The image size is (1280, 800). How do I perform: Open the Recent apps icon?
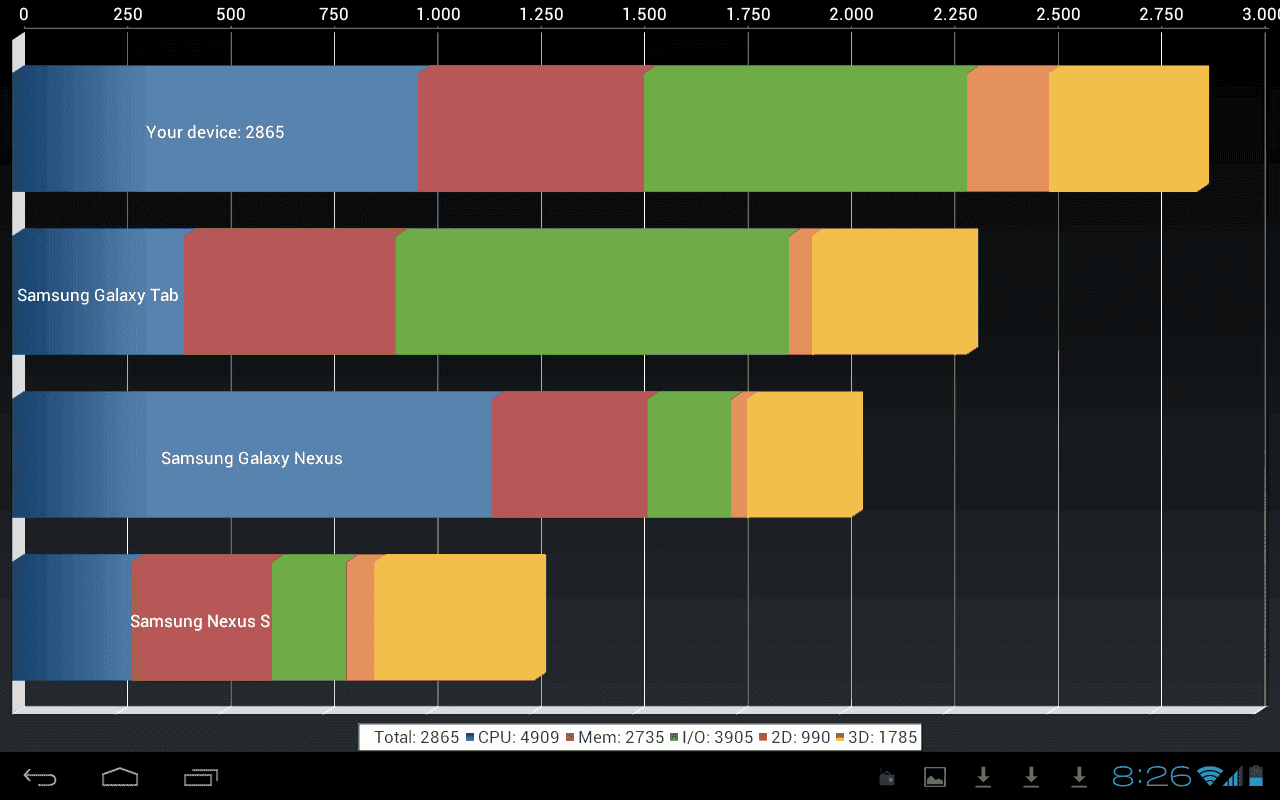(201, 776)
